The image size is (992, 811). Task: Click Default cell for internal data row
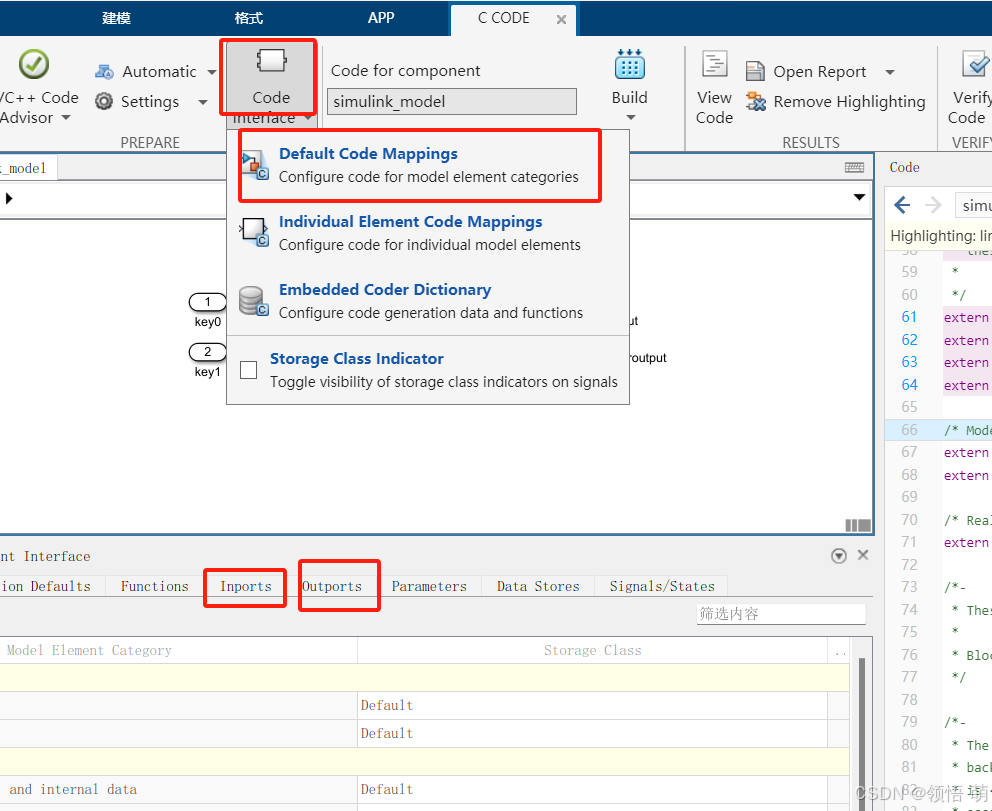593,789
